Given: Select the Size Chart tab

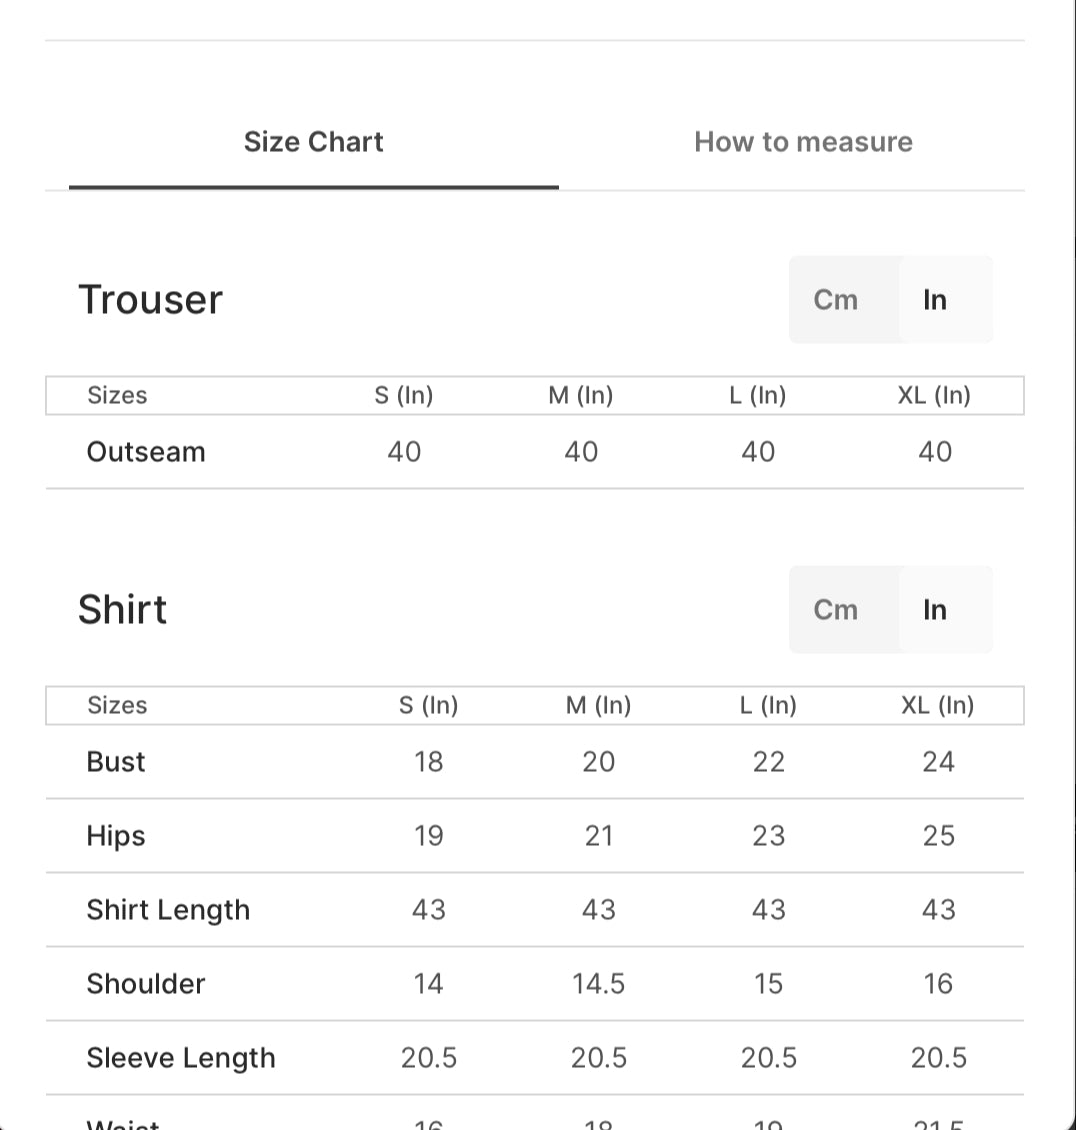Looking at the screenshot, I should 314,142.
